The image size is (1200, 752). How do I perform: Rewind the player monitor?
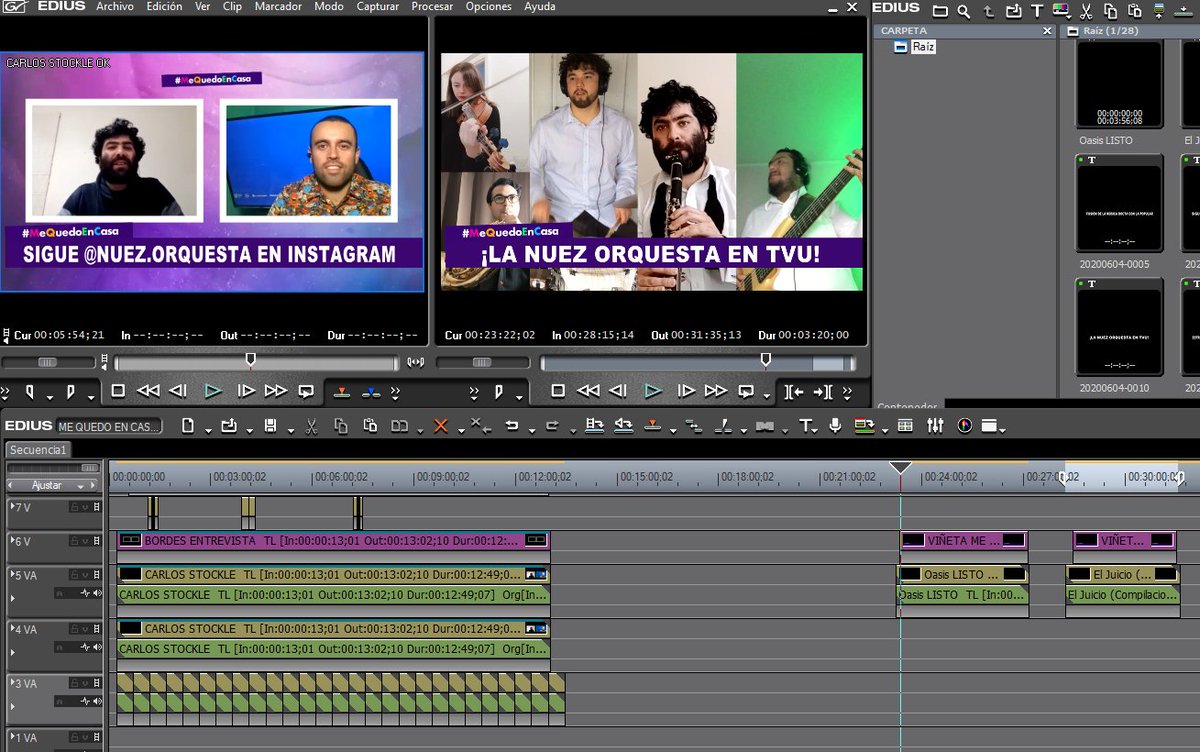[148, 391]
